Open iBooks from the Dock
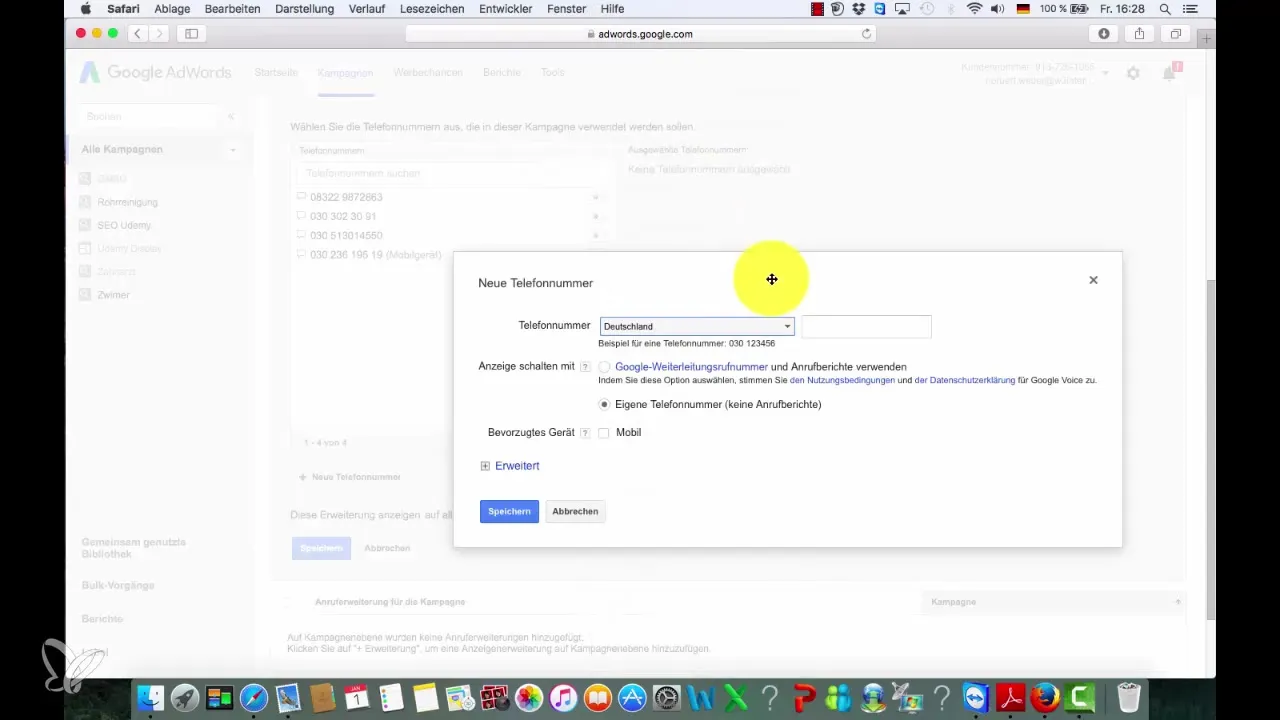The image size is (1280, 720). point(598,697)
